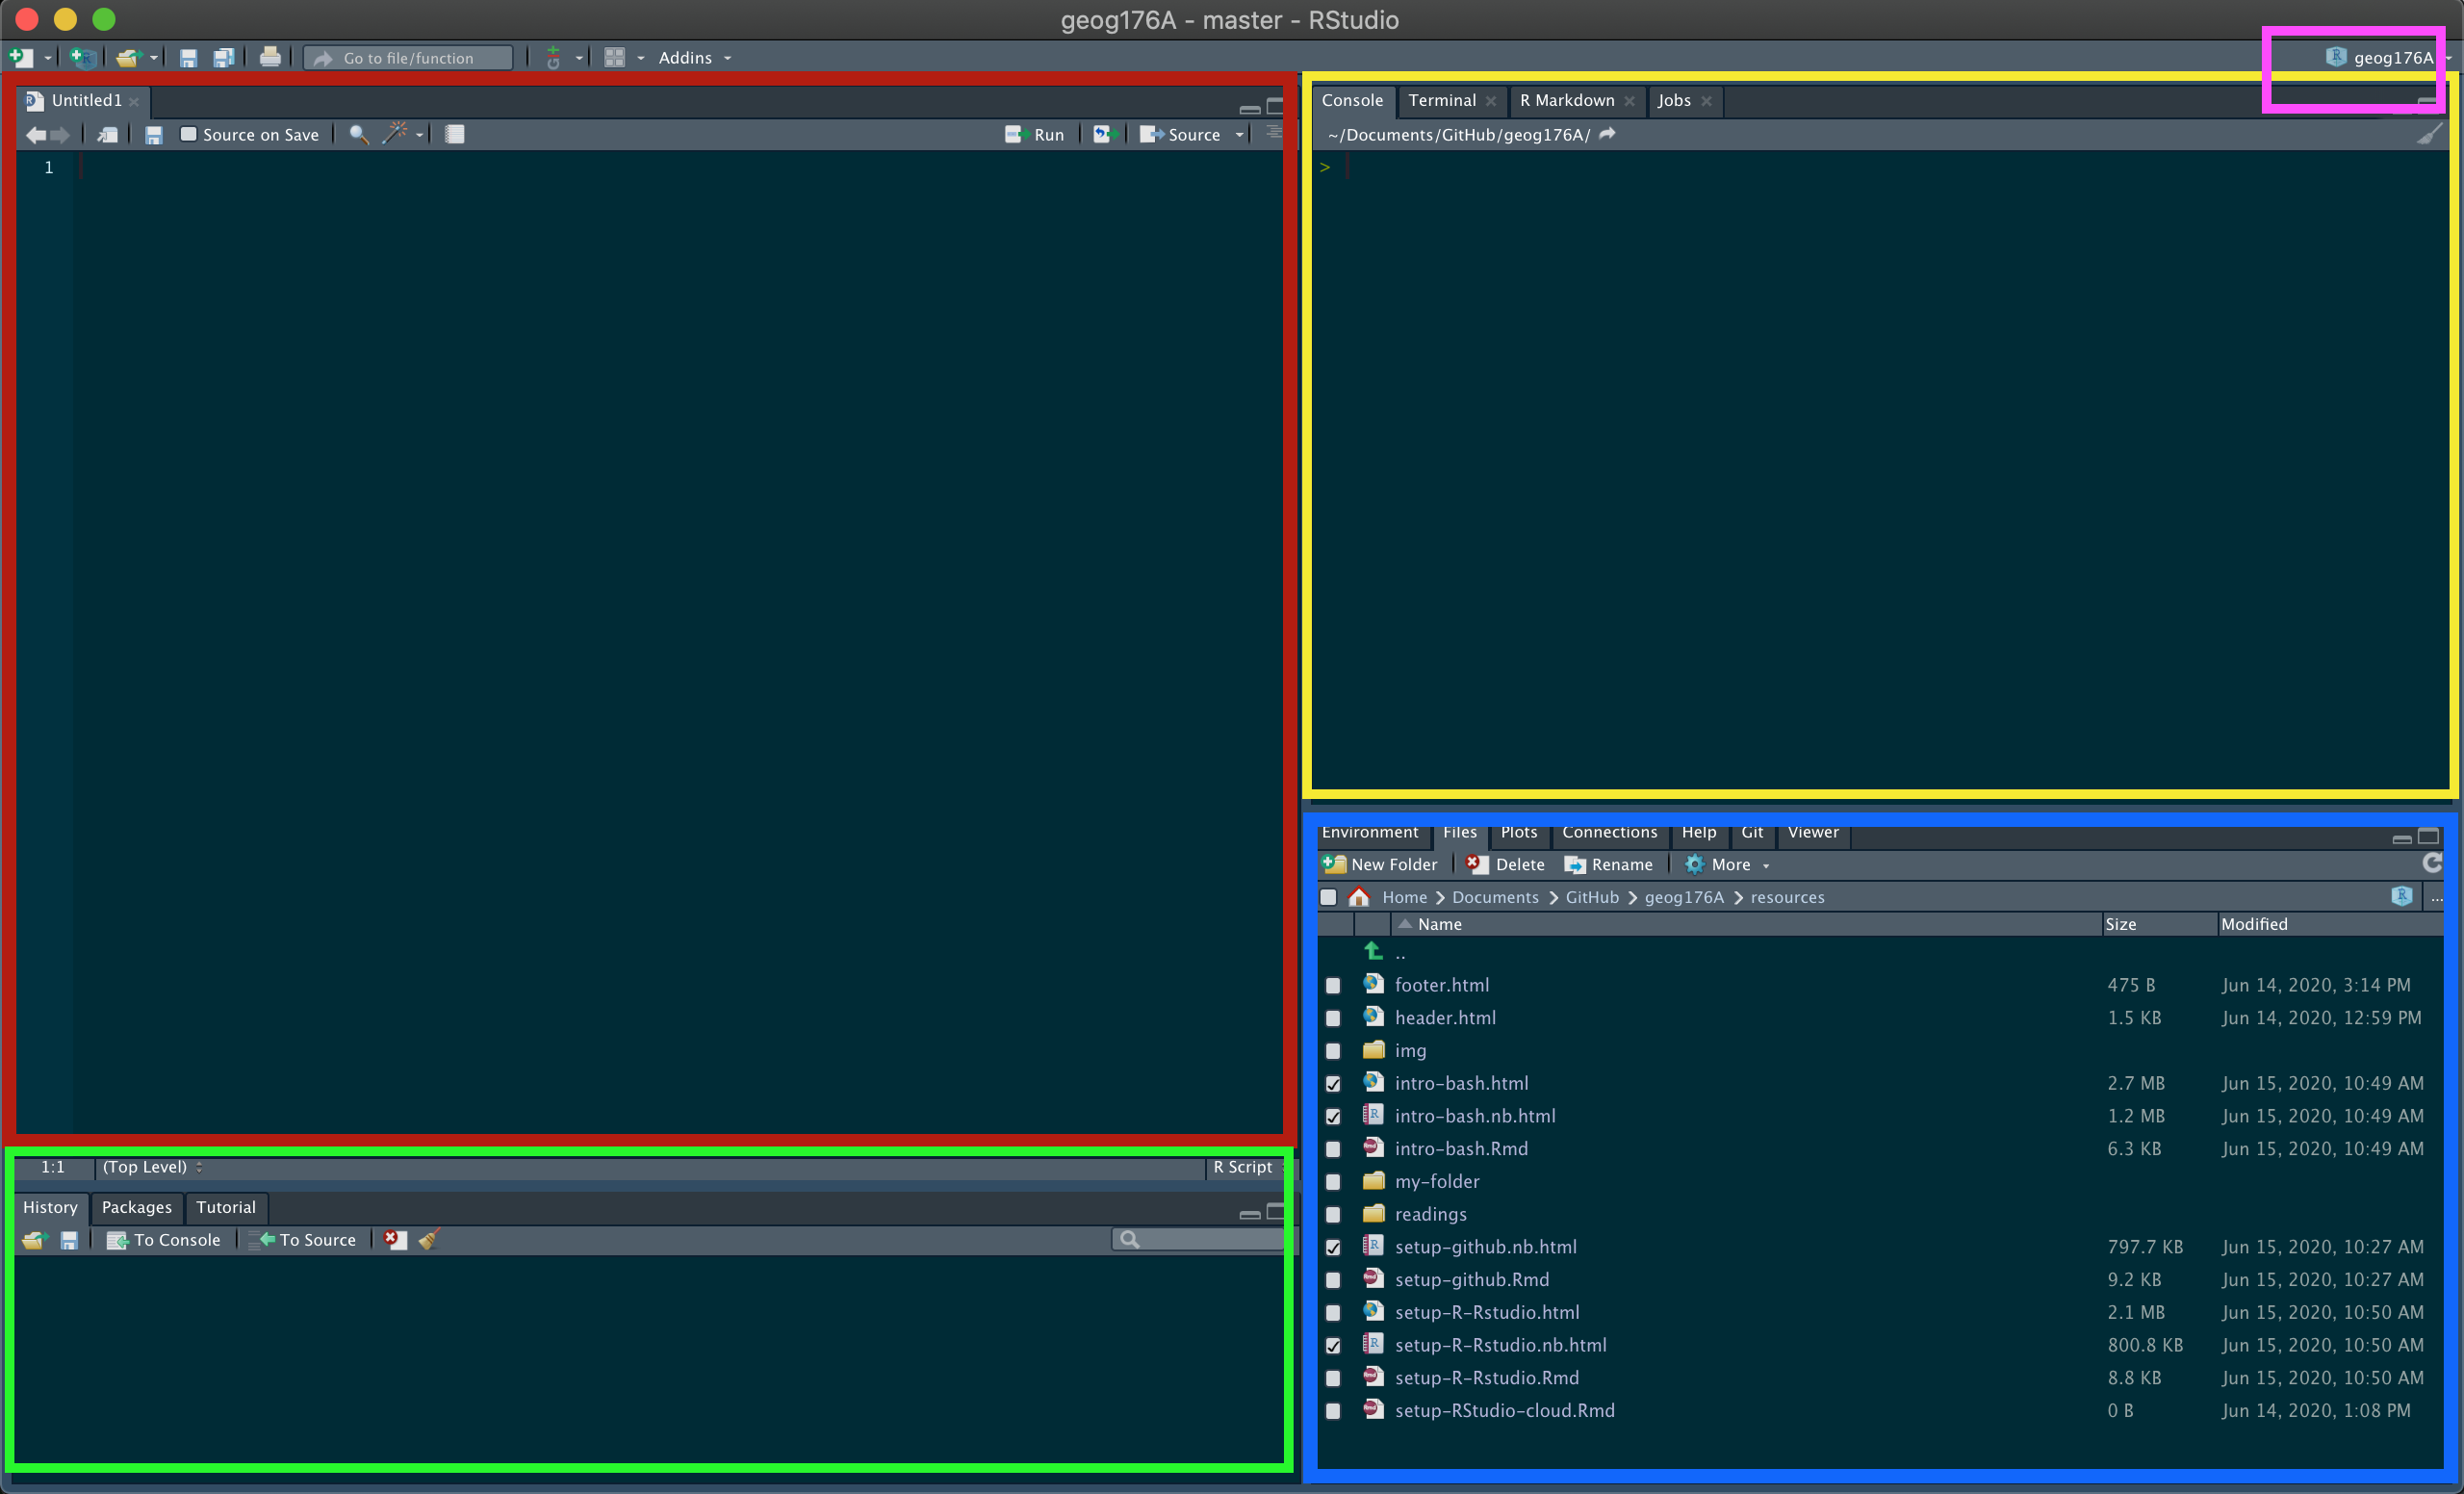
Task: Switch to the Packages tab
Action: pos(137,1208)
